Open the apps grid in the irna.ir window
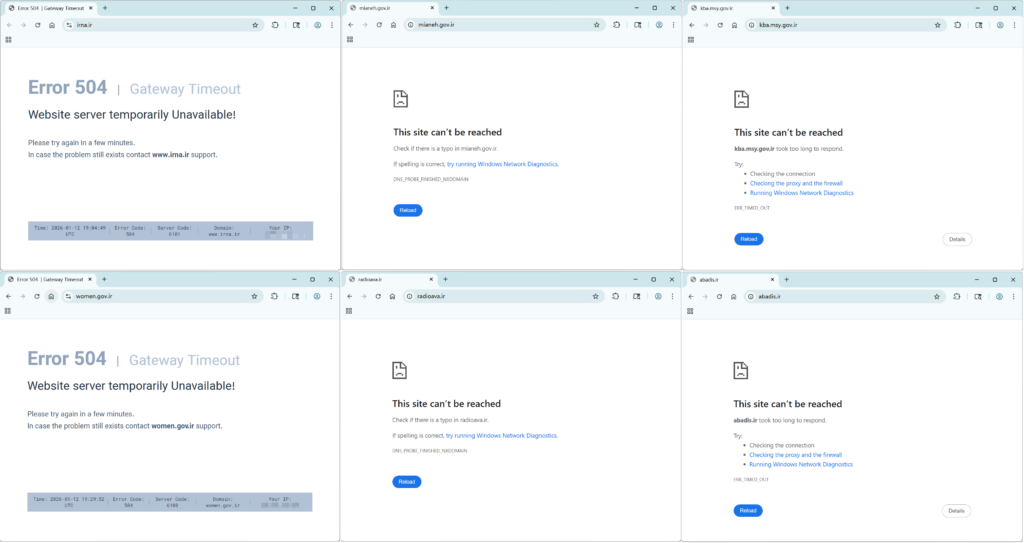The image size is (1024, 543). [9, 40]
